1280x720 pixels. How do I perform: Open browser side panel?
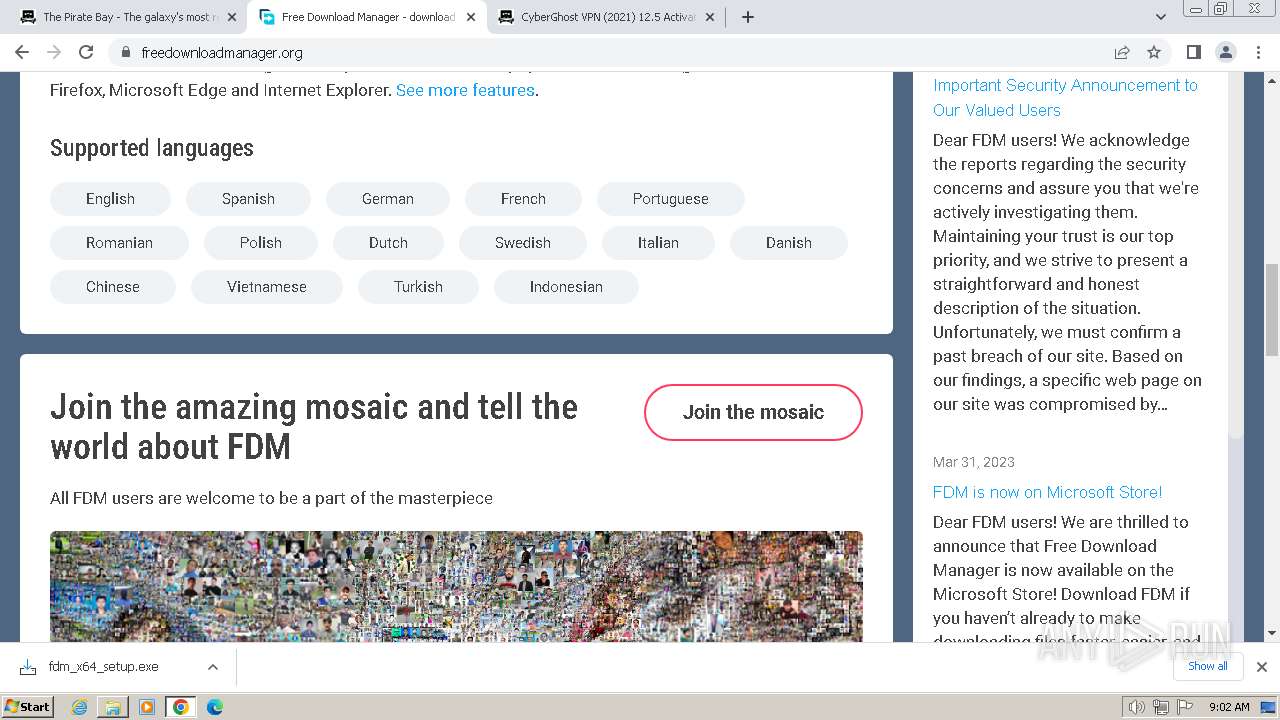[1193, 52]
